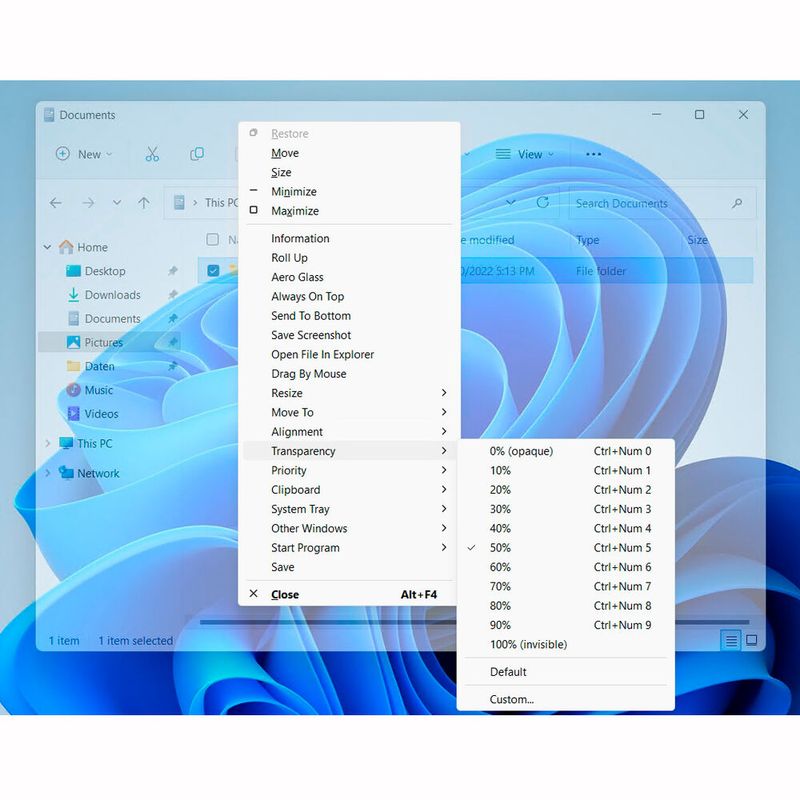The height and width of the screenshot is (800, 800).
Task: Open the Move To submenu
Action: tap(349, 412)
